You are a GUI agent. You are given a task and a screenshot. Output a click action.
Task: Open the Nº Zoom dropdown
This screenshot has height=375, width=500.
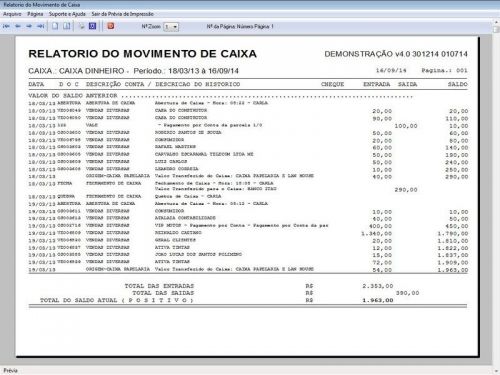[171, 27]
